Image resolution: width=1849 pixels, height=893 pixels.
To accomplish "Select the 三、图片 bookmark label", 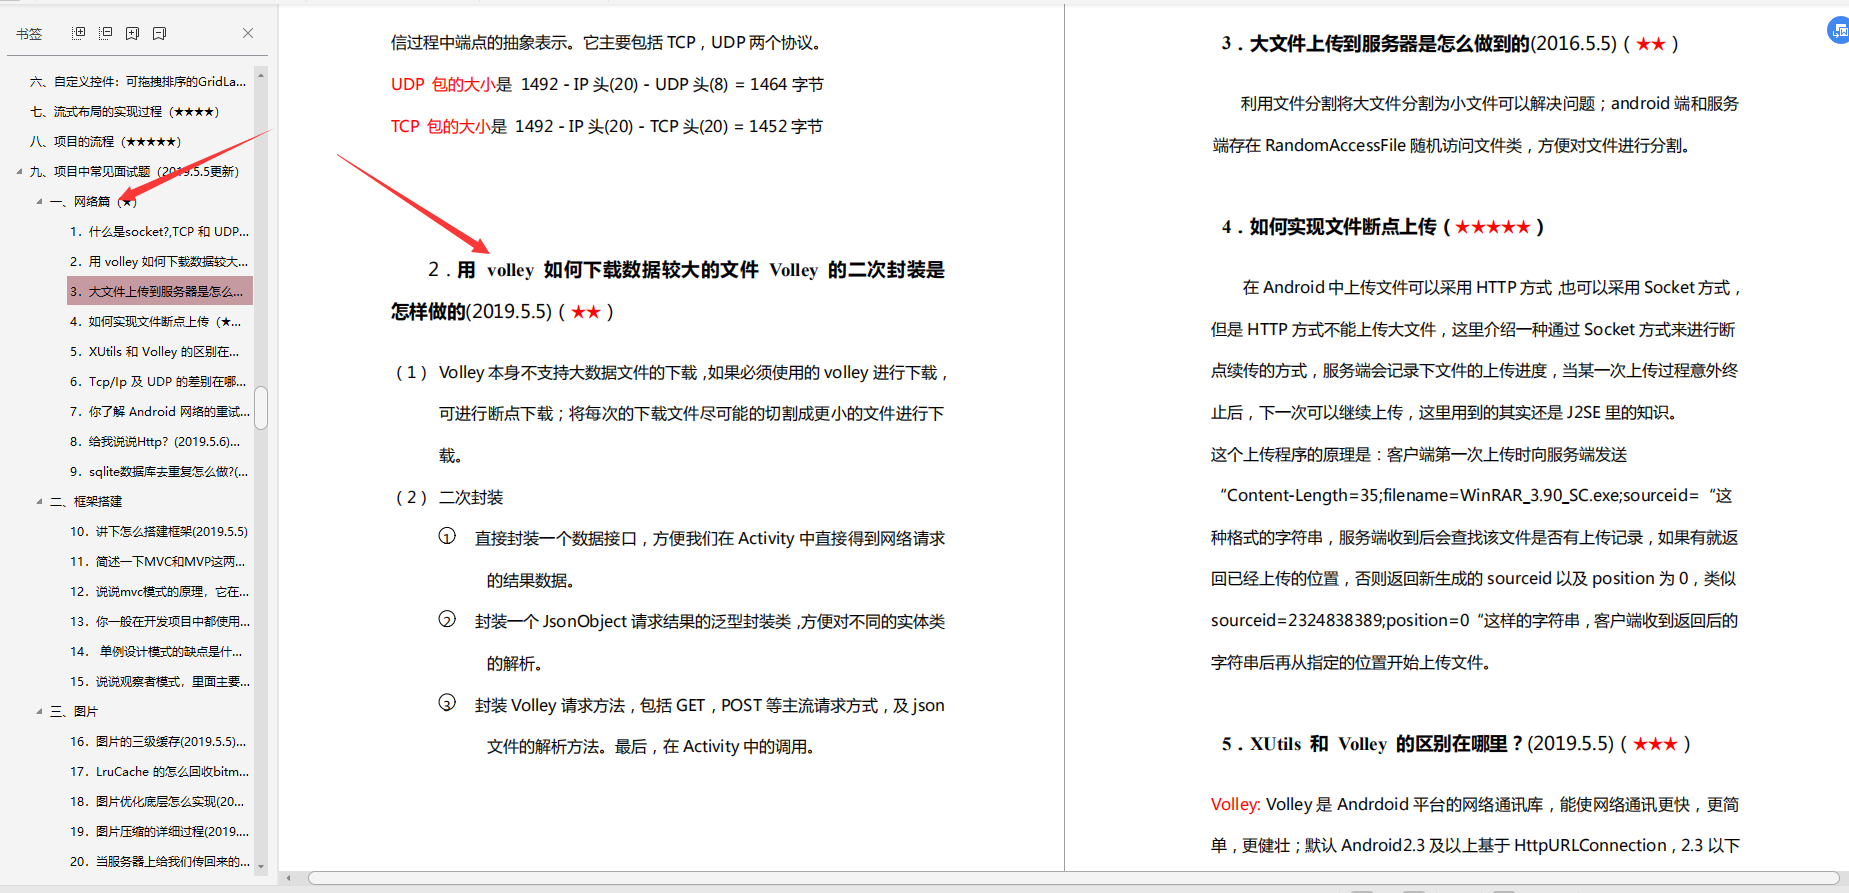I will pyautogui.click(x=74, y=711).
